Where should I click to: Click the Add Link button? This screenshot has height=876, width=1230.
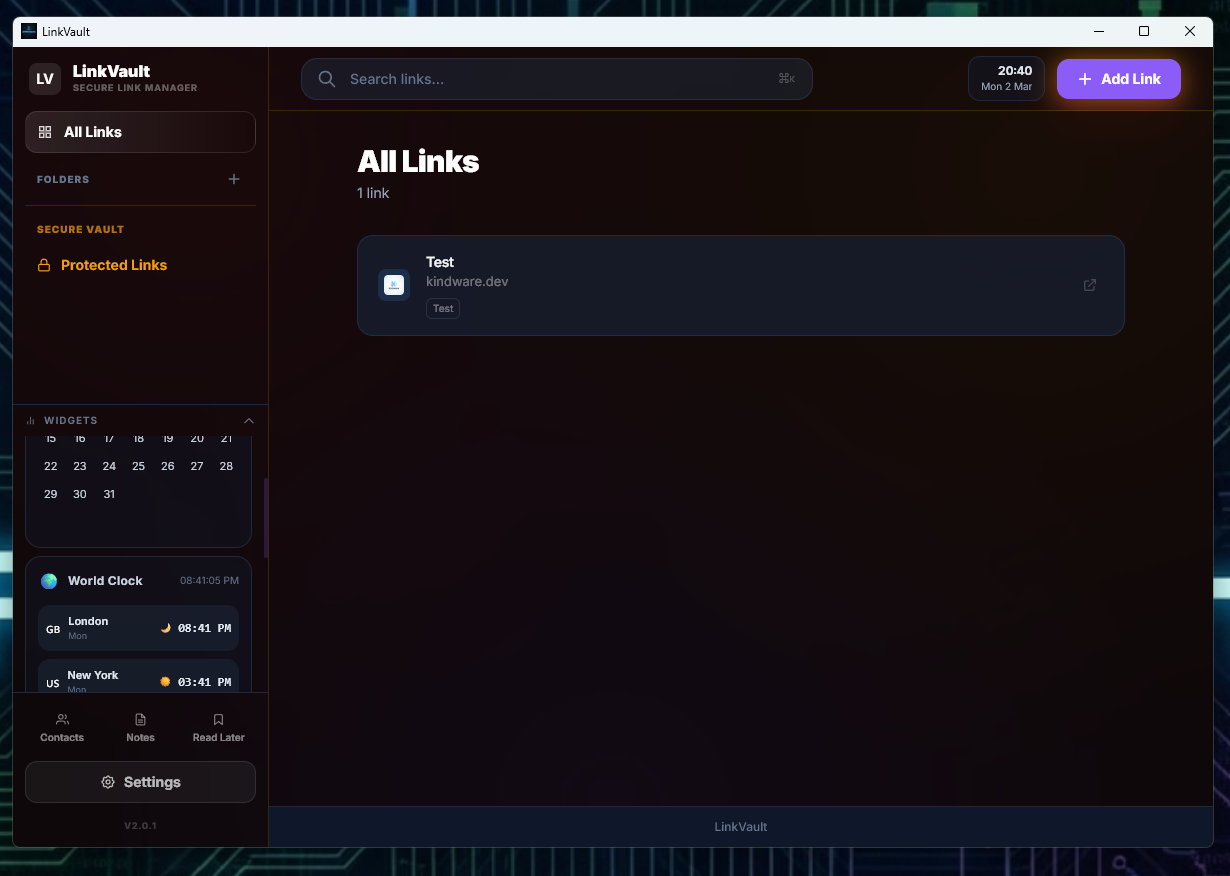(1118, 78)
